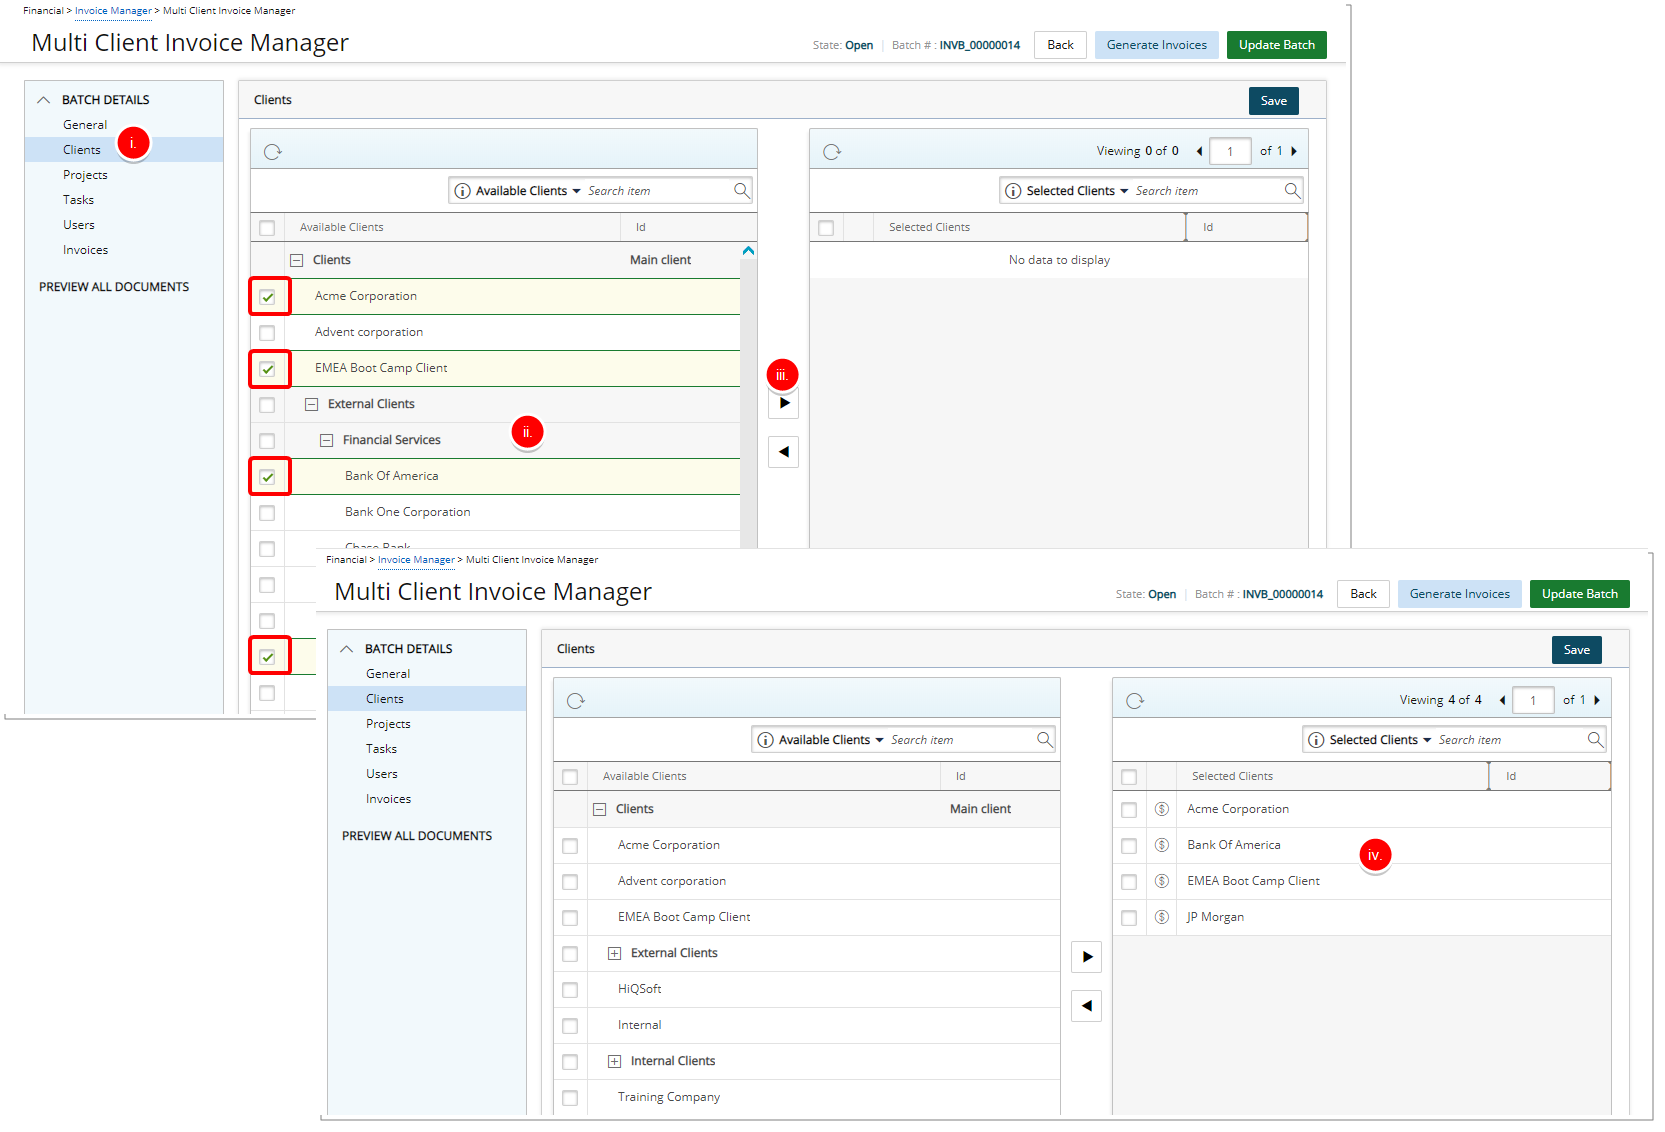The height and width of the screenshot is (1132, 1665).
Task: Move clients back left in upper window
Action: (x=784, y=452)
